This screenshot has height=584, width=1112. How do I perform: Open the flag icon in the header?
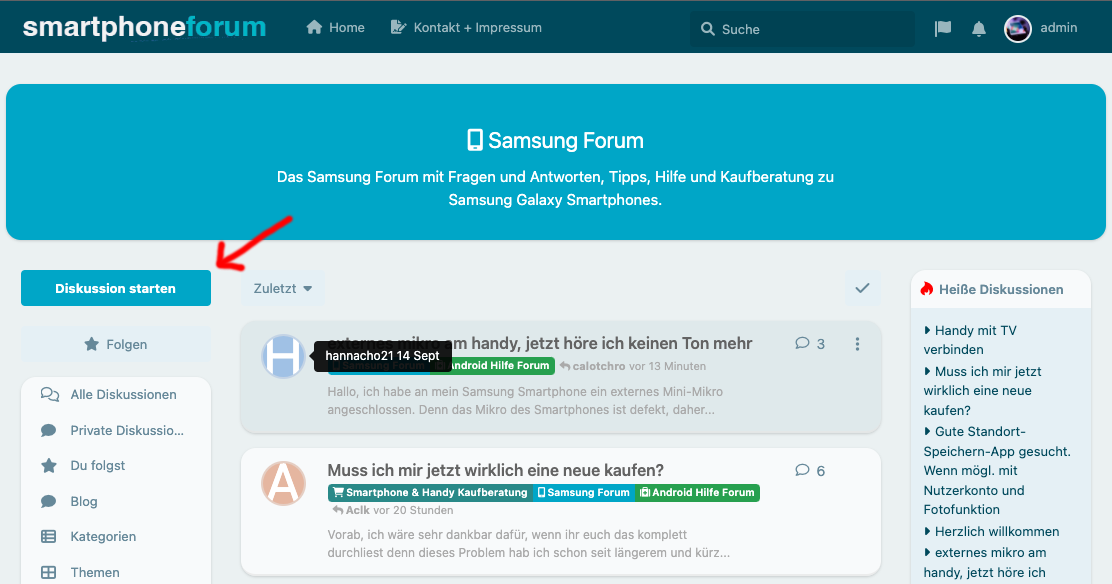943,28
